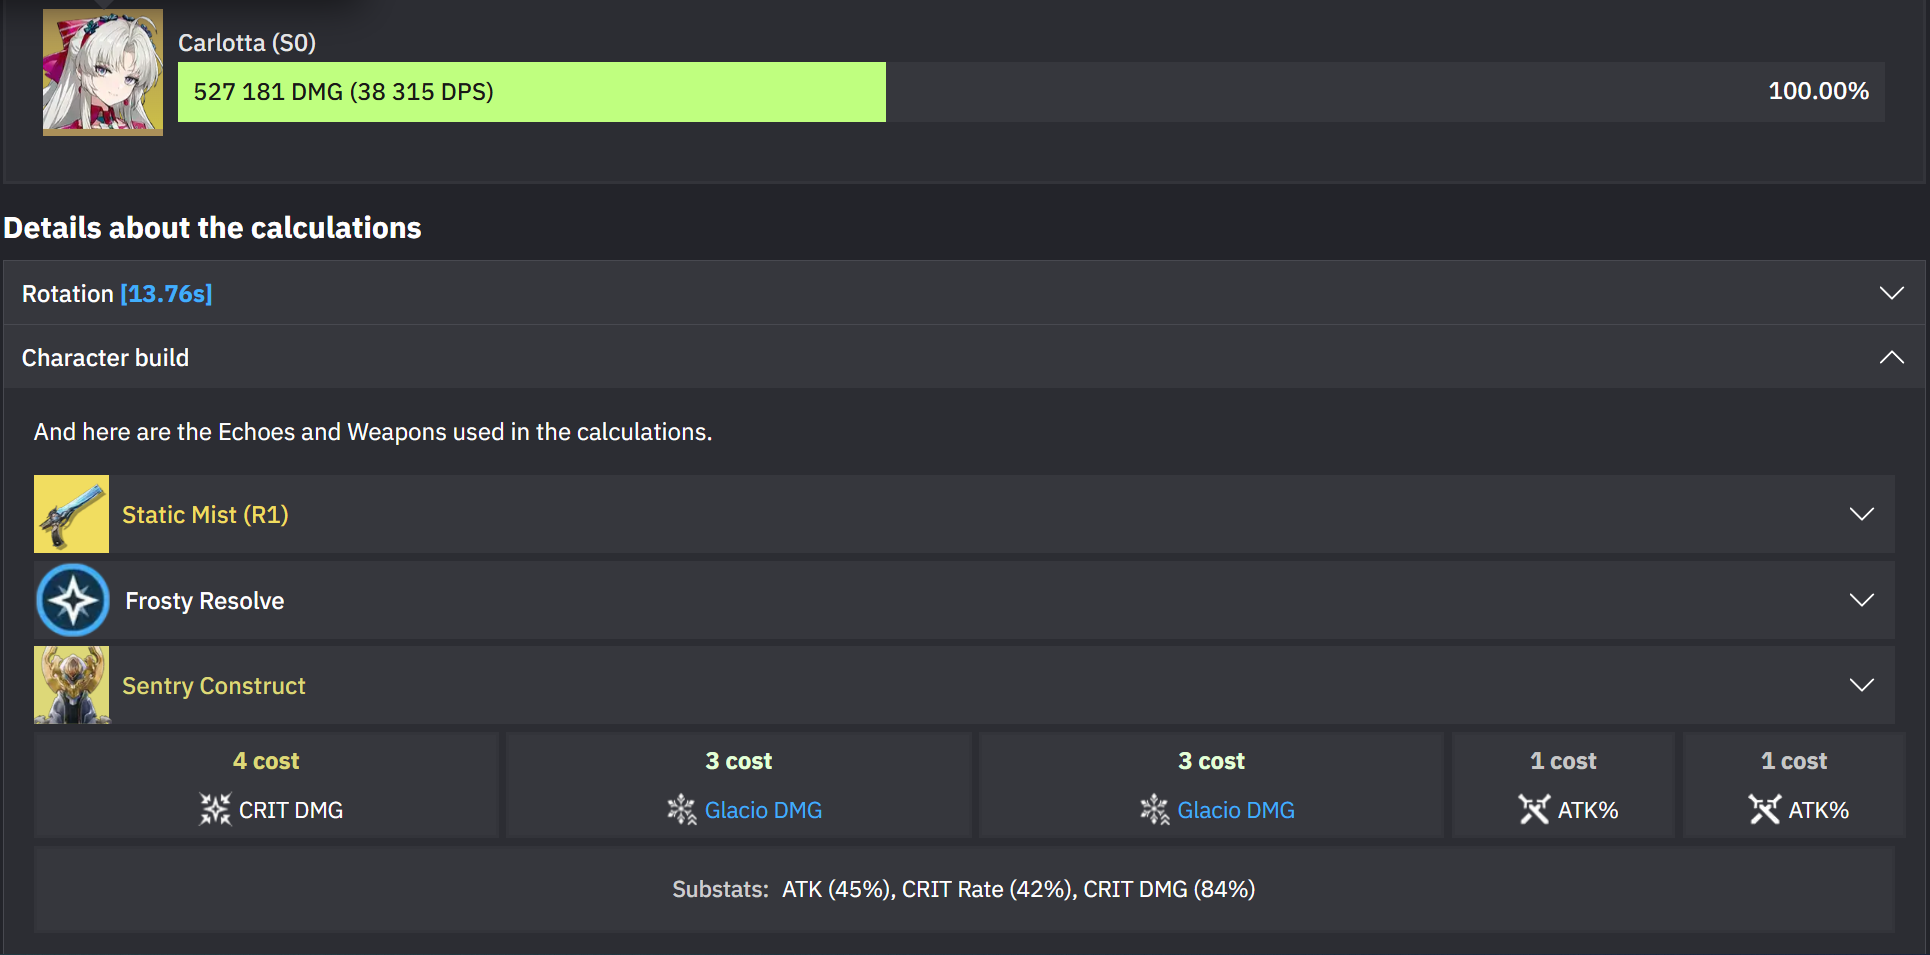Click the first Glacio DMG link
The width and height of the screenshot is (1930, 955).
coord(763,810)
